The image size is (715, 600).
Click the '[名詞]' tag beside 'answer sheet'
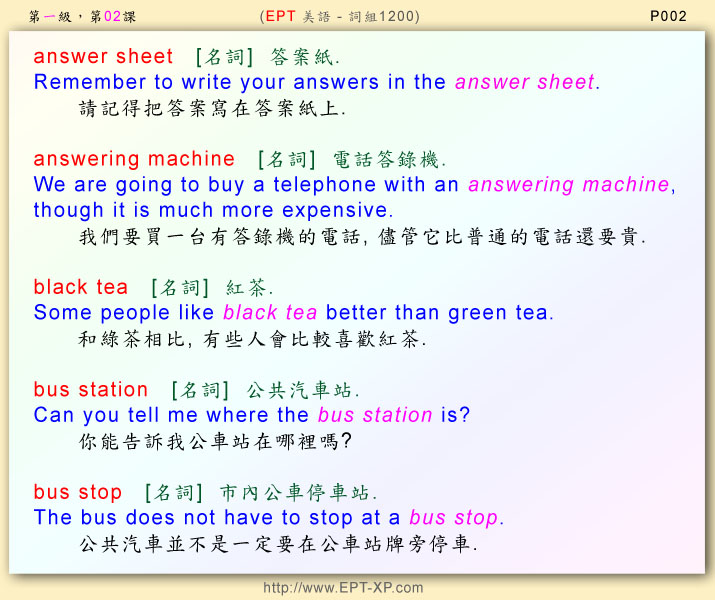point(224,57)
